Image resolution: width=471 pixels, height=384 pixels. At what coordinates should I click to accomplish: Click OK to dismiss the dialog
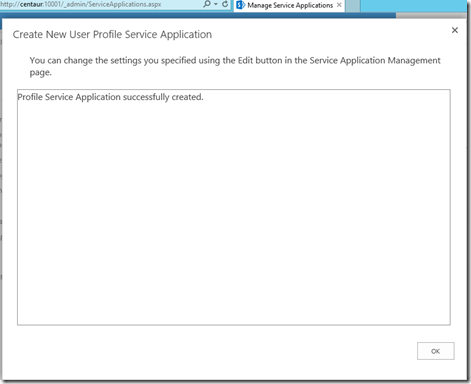[435, 351]
